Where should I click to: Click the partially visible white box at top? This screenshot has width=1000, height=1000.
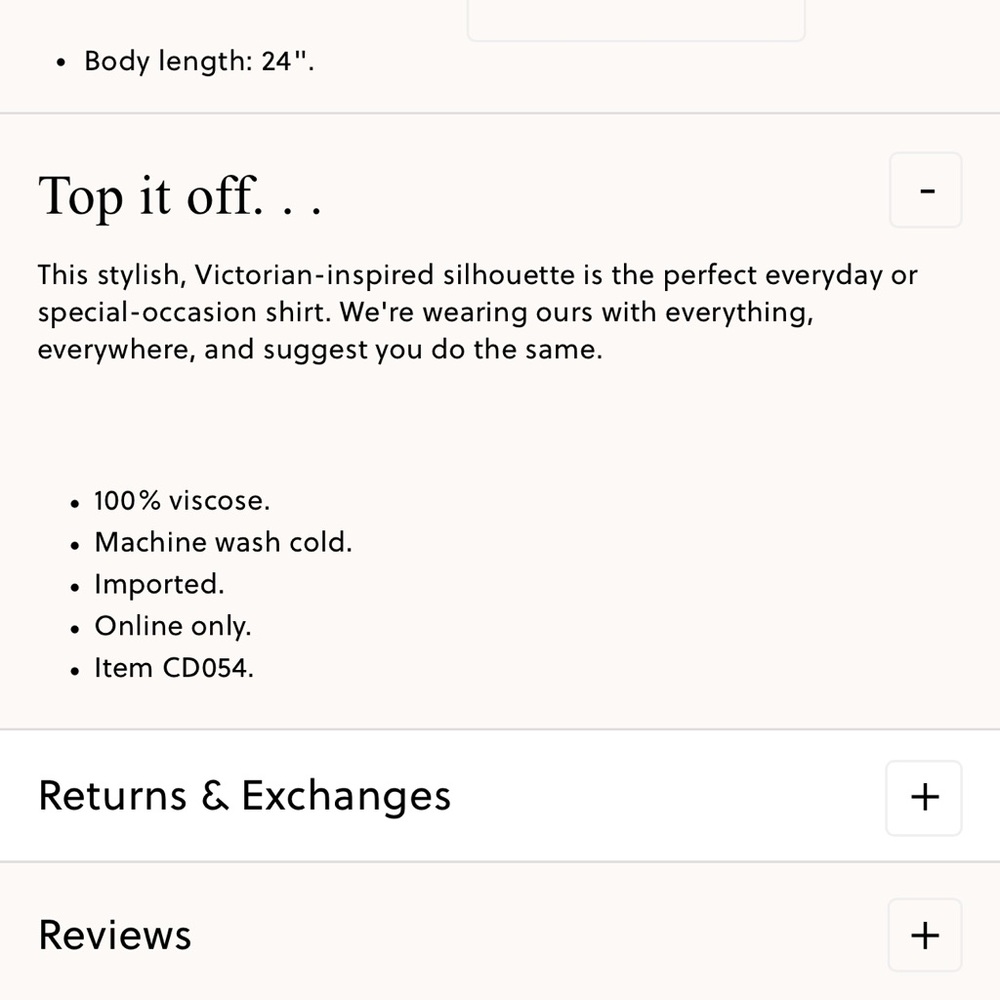636,20
